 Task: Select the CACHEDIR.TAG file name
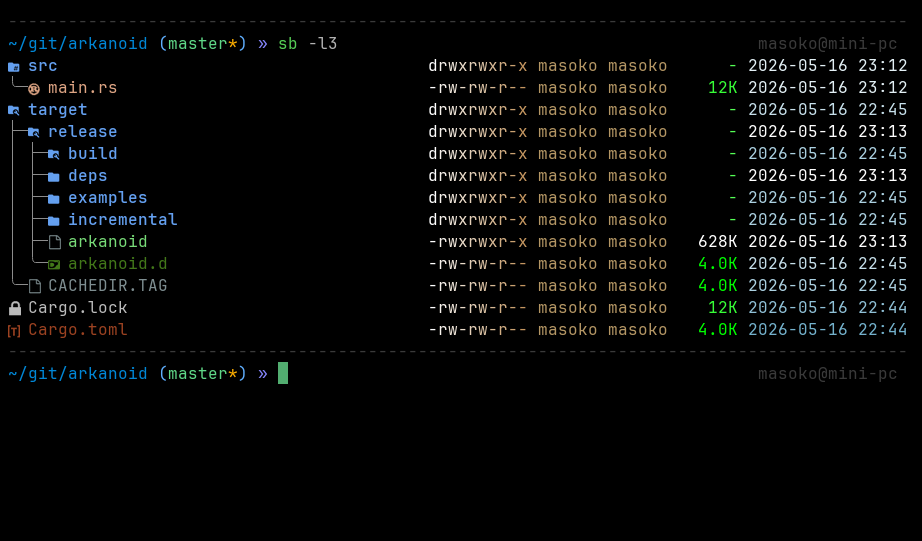coord(108,285)
